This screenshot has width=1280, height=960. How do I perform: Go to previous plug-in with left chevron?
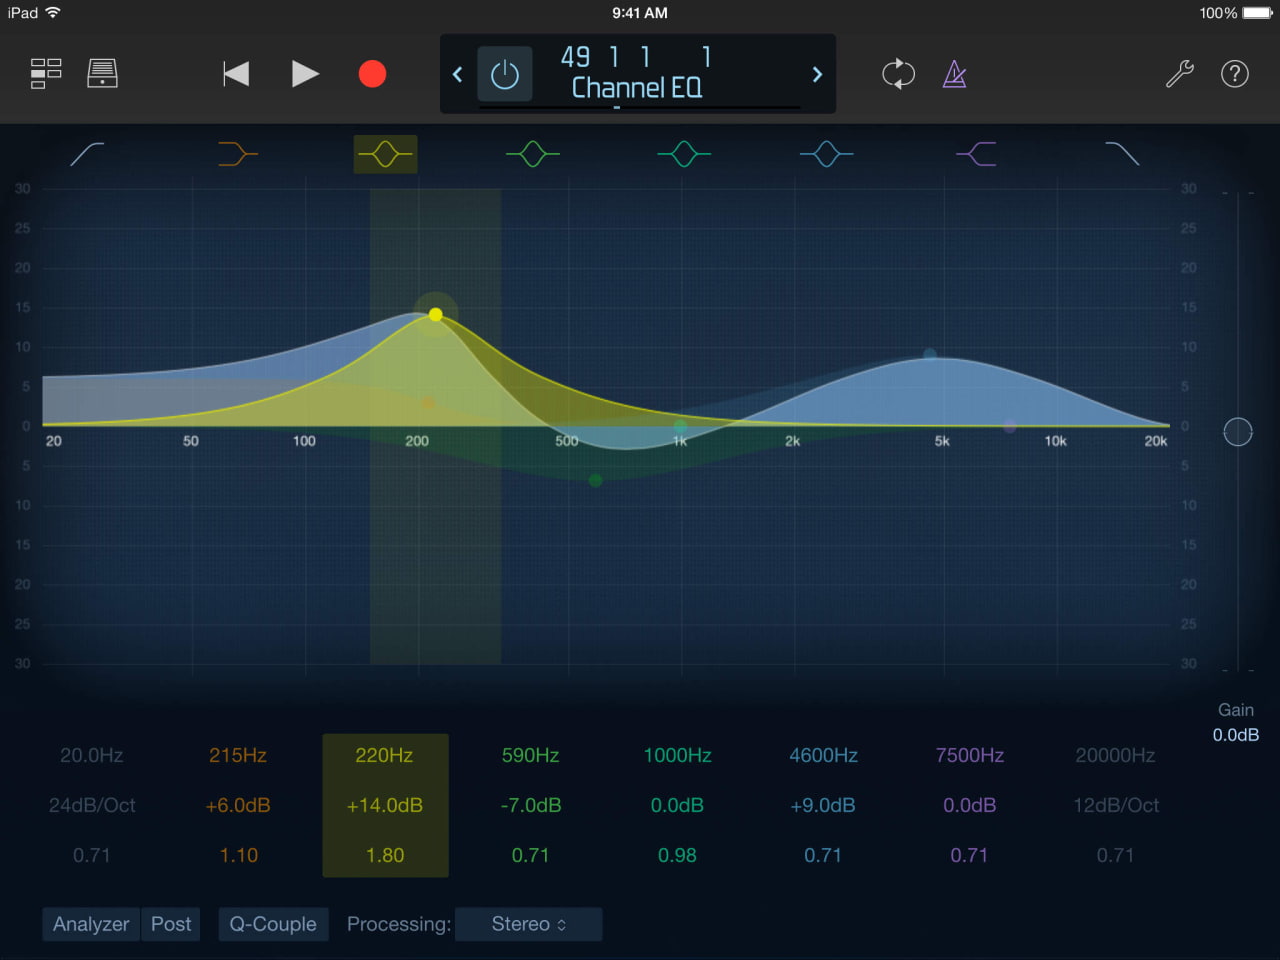click(458, 75)
